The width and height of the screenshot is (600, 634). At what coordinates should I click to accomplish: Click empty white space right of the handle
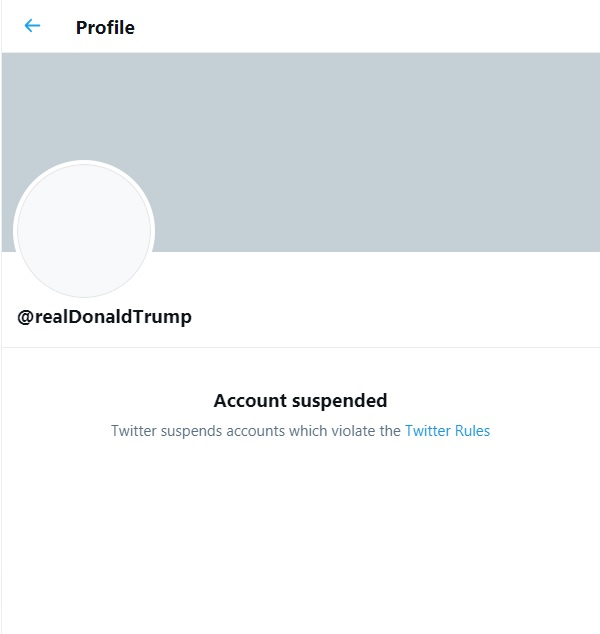pos(400,317)
